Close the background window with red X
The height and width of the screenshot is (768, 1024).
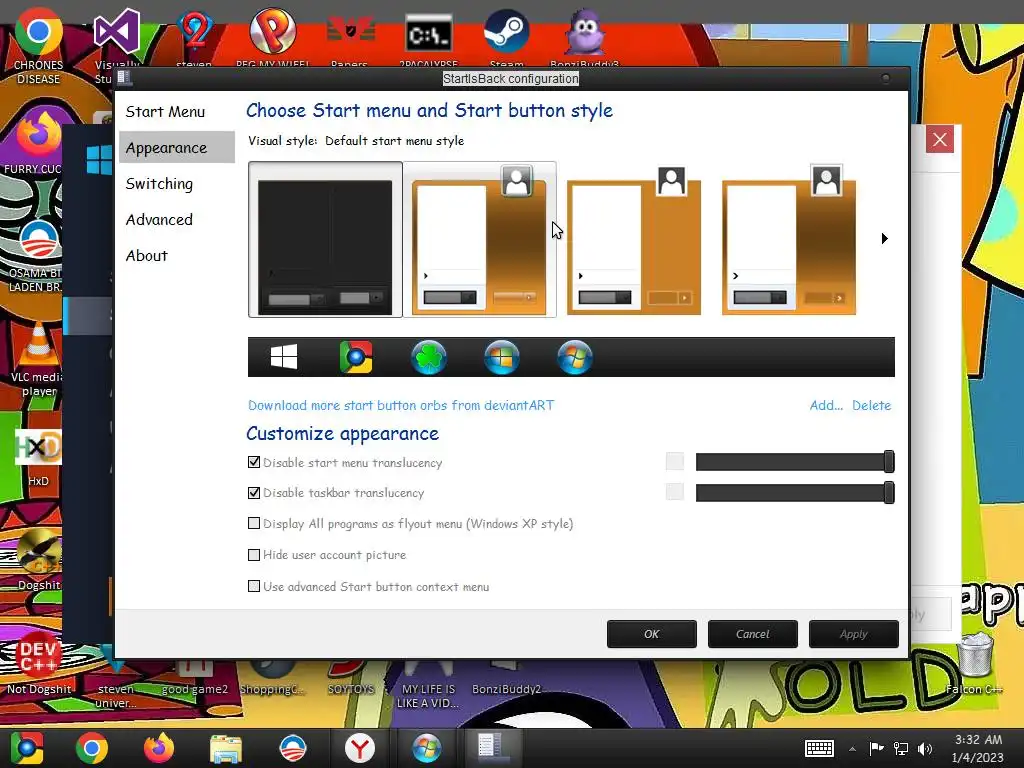[940, 139]
